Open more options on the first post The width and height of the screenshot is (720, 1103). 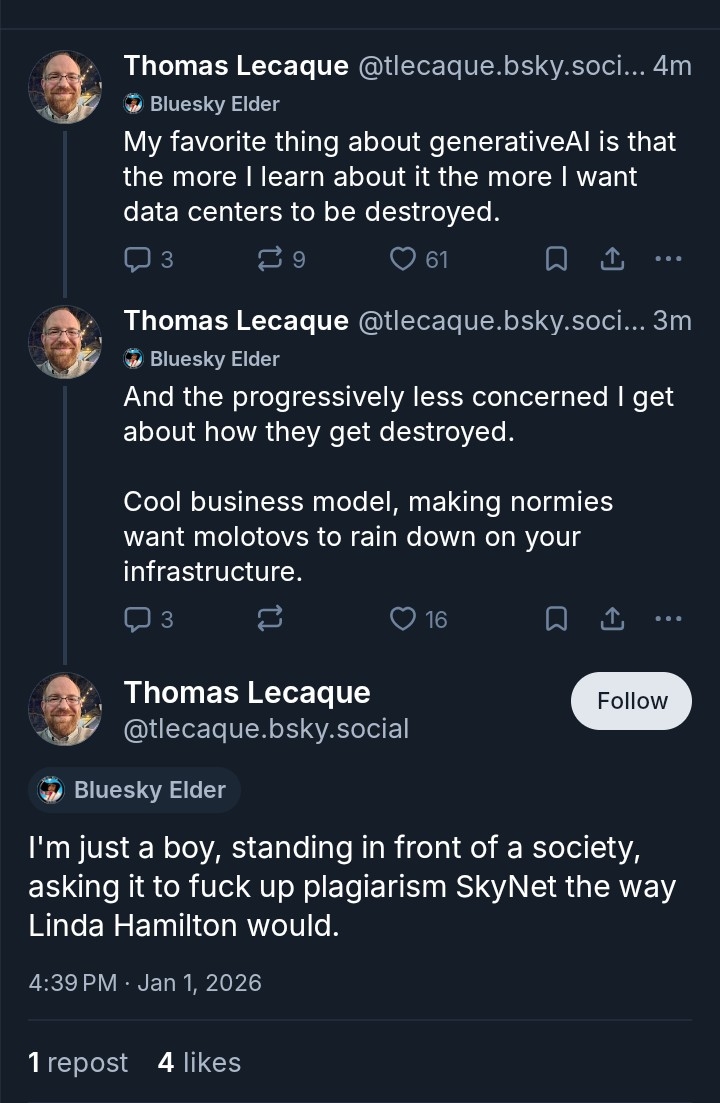point(668,260)
